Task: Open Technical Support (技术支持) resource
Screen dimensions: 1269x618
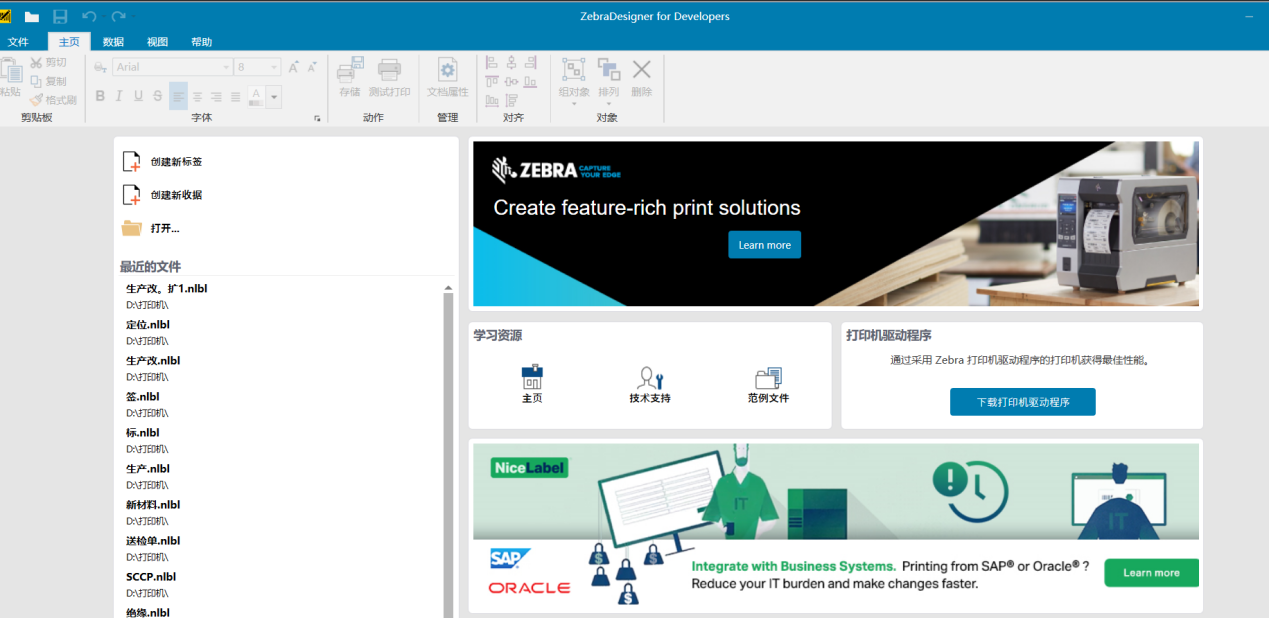Action: tap(650, 384)
